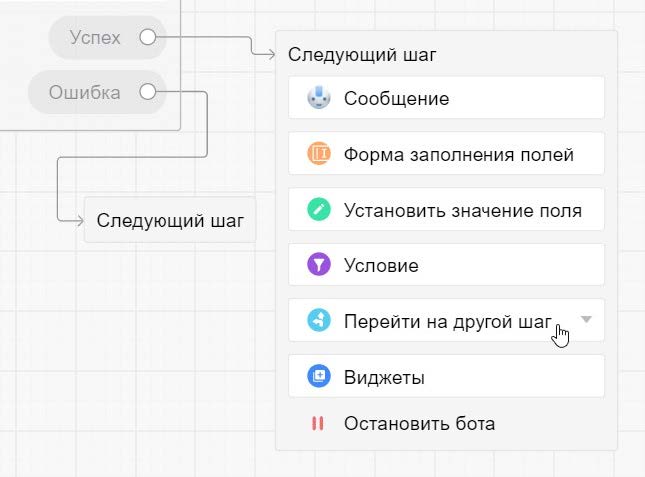Click the blue arrow icon for Перейти на другой шаг
The height and width of the screenshot is (477, 645).
pyautogui.click(x=318, y=321)
